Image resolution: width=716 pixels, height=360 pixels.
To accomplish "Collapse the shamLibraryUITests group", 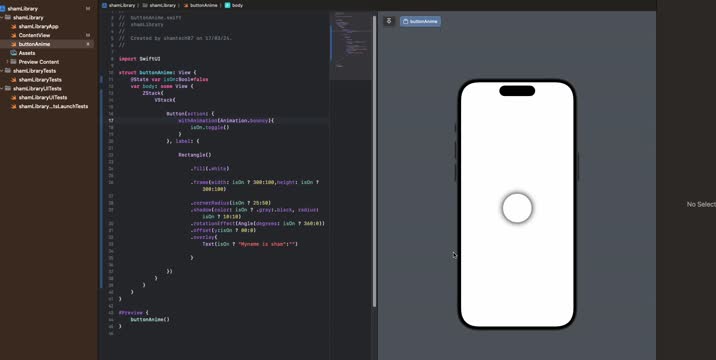I will pyautogui.click(x=2, y=89).
